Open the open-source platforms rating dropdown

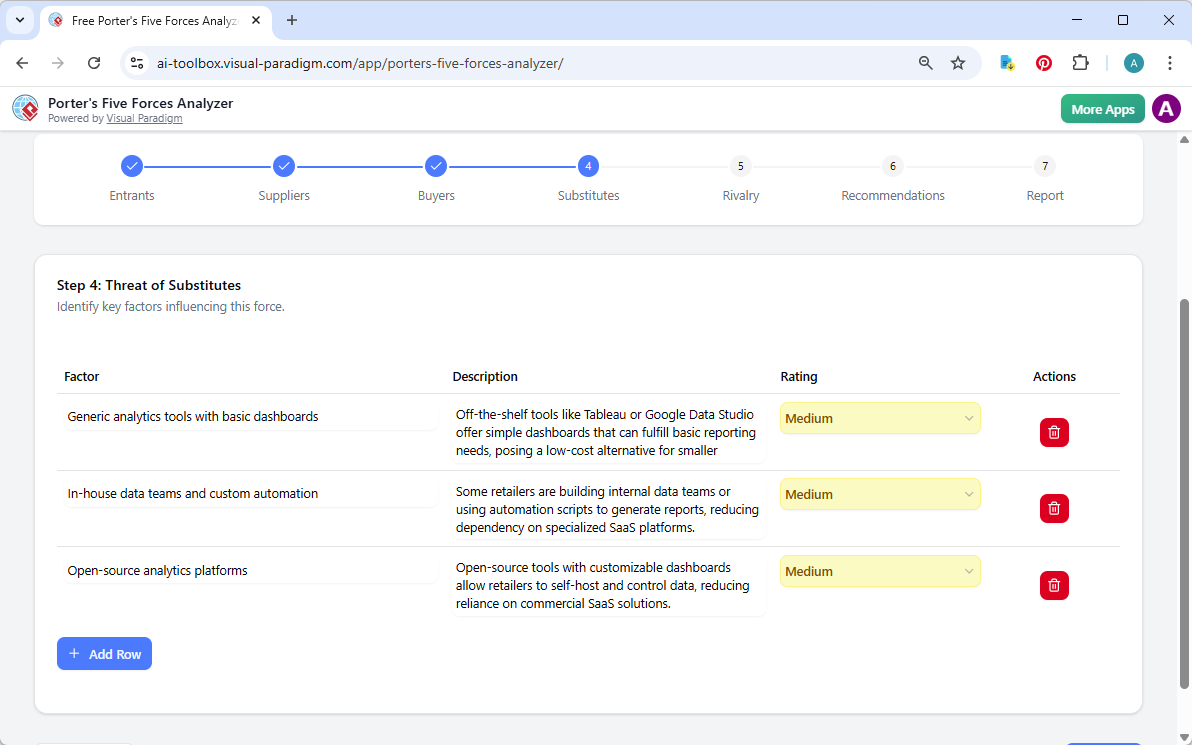click(879, 571)
